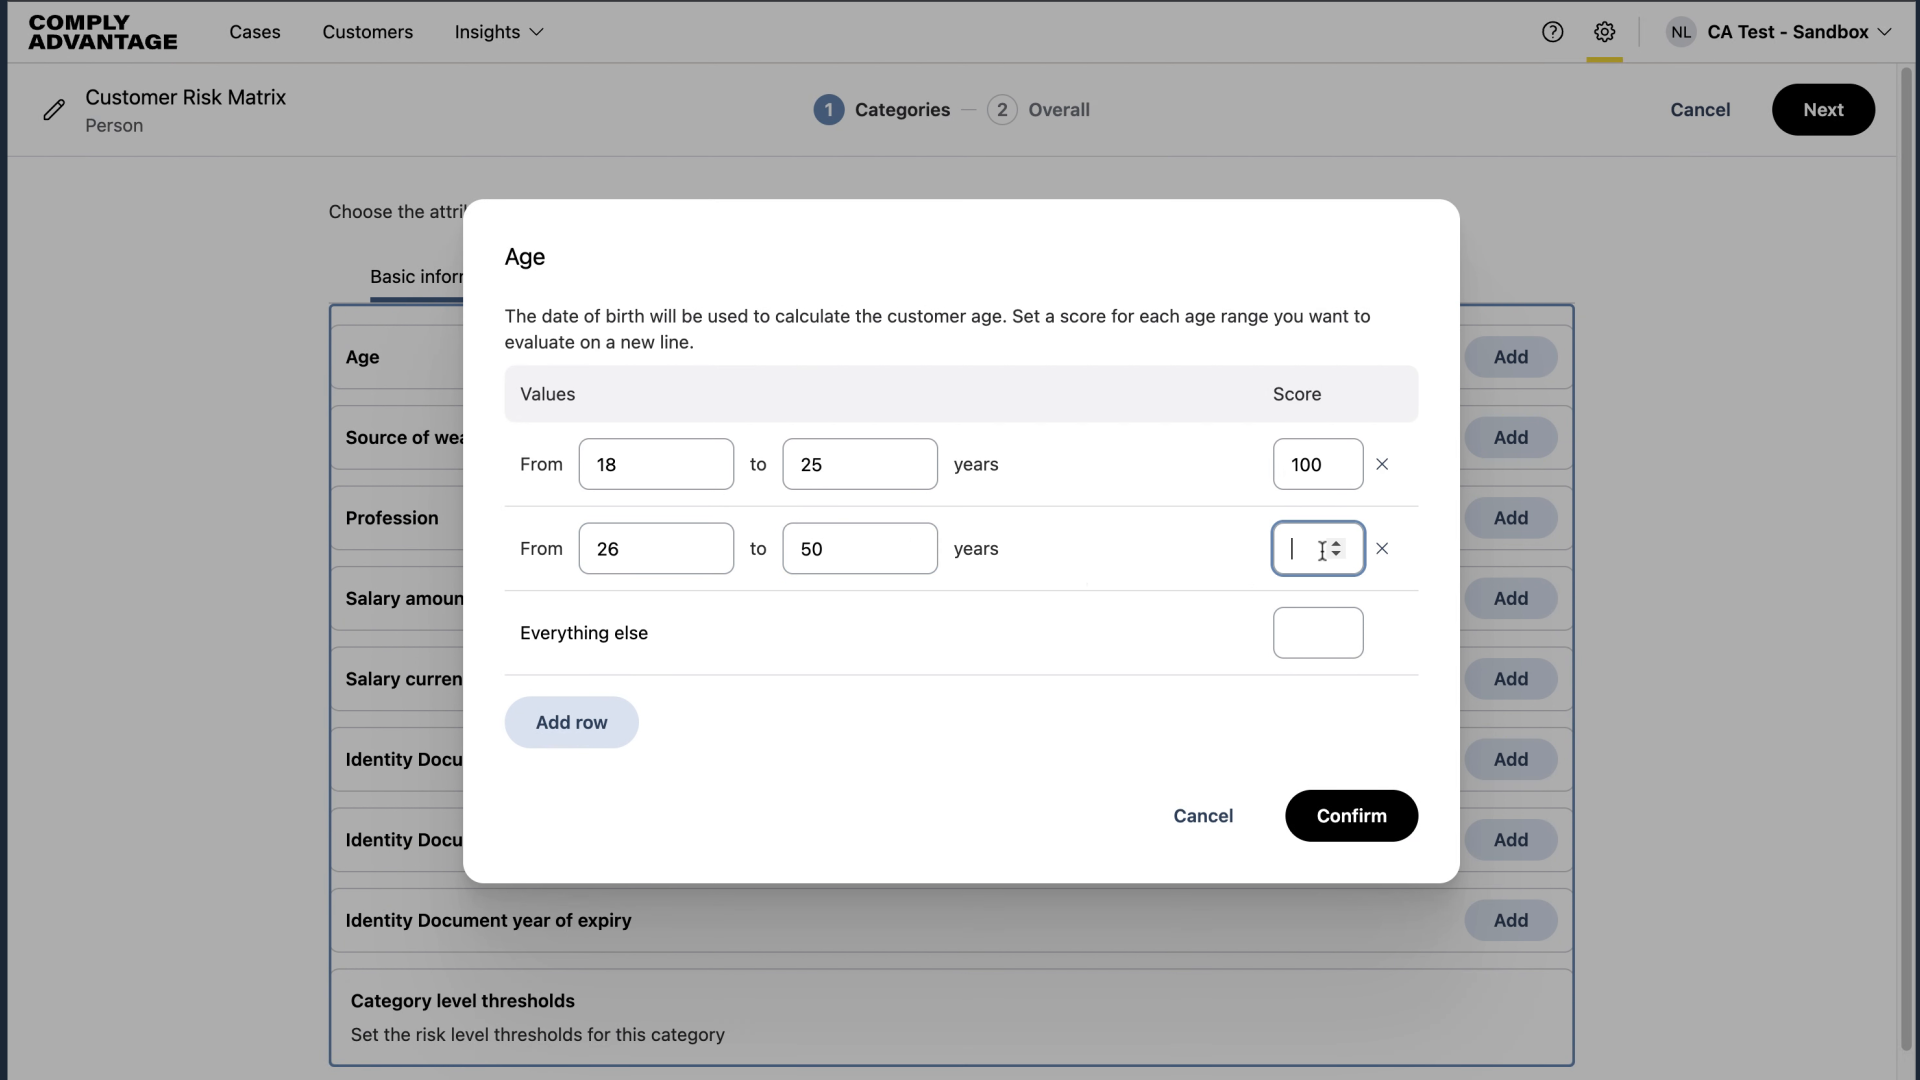
Task: Remove the 26 to 50 age row
Action: [x=1382, y=548]
